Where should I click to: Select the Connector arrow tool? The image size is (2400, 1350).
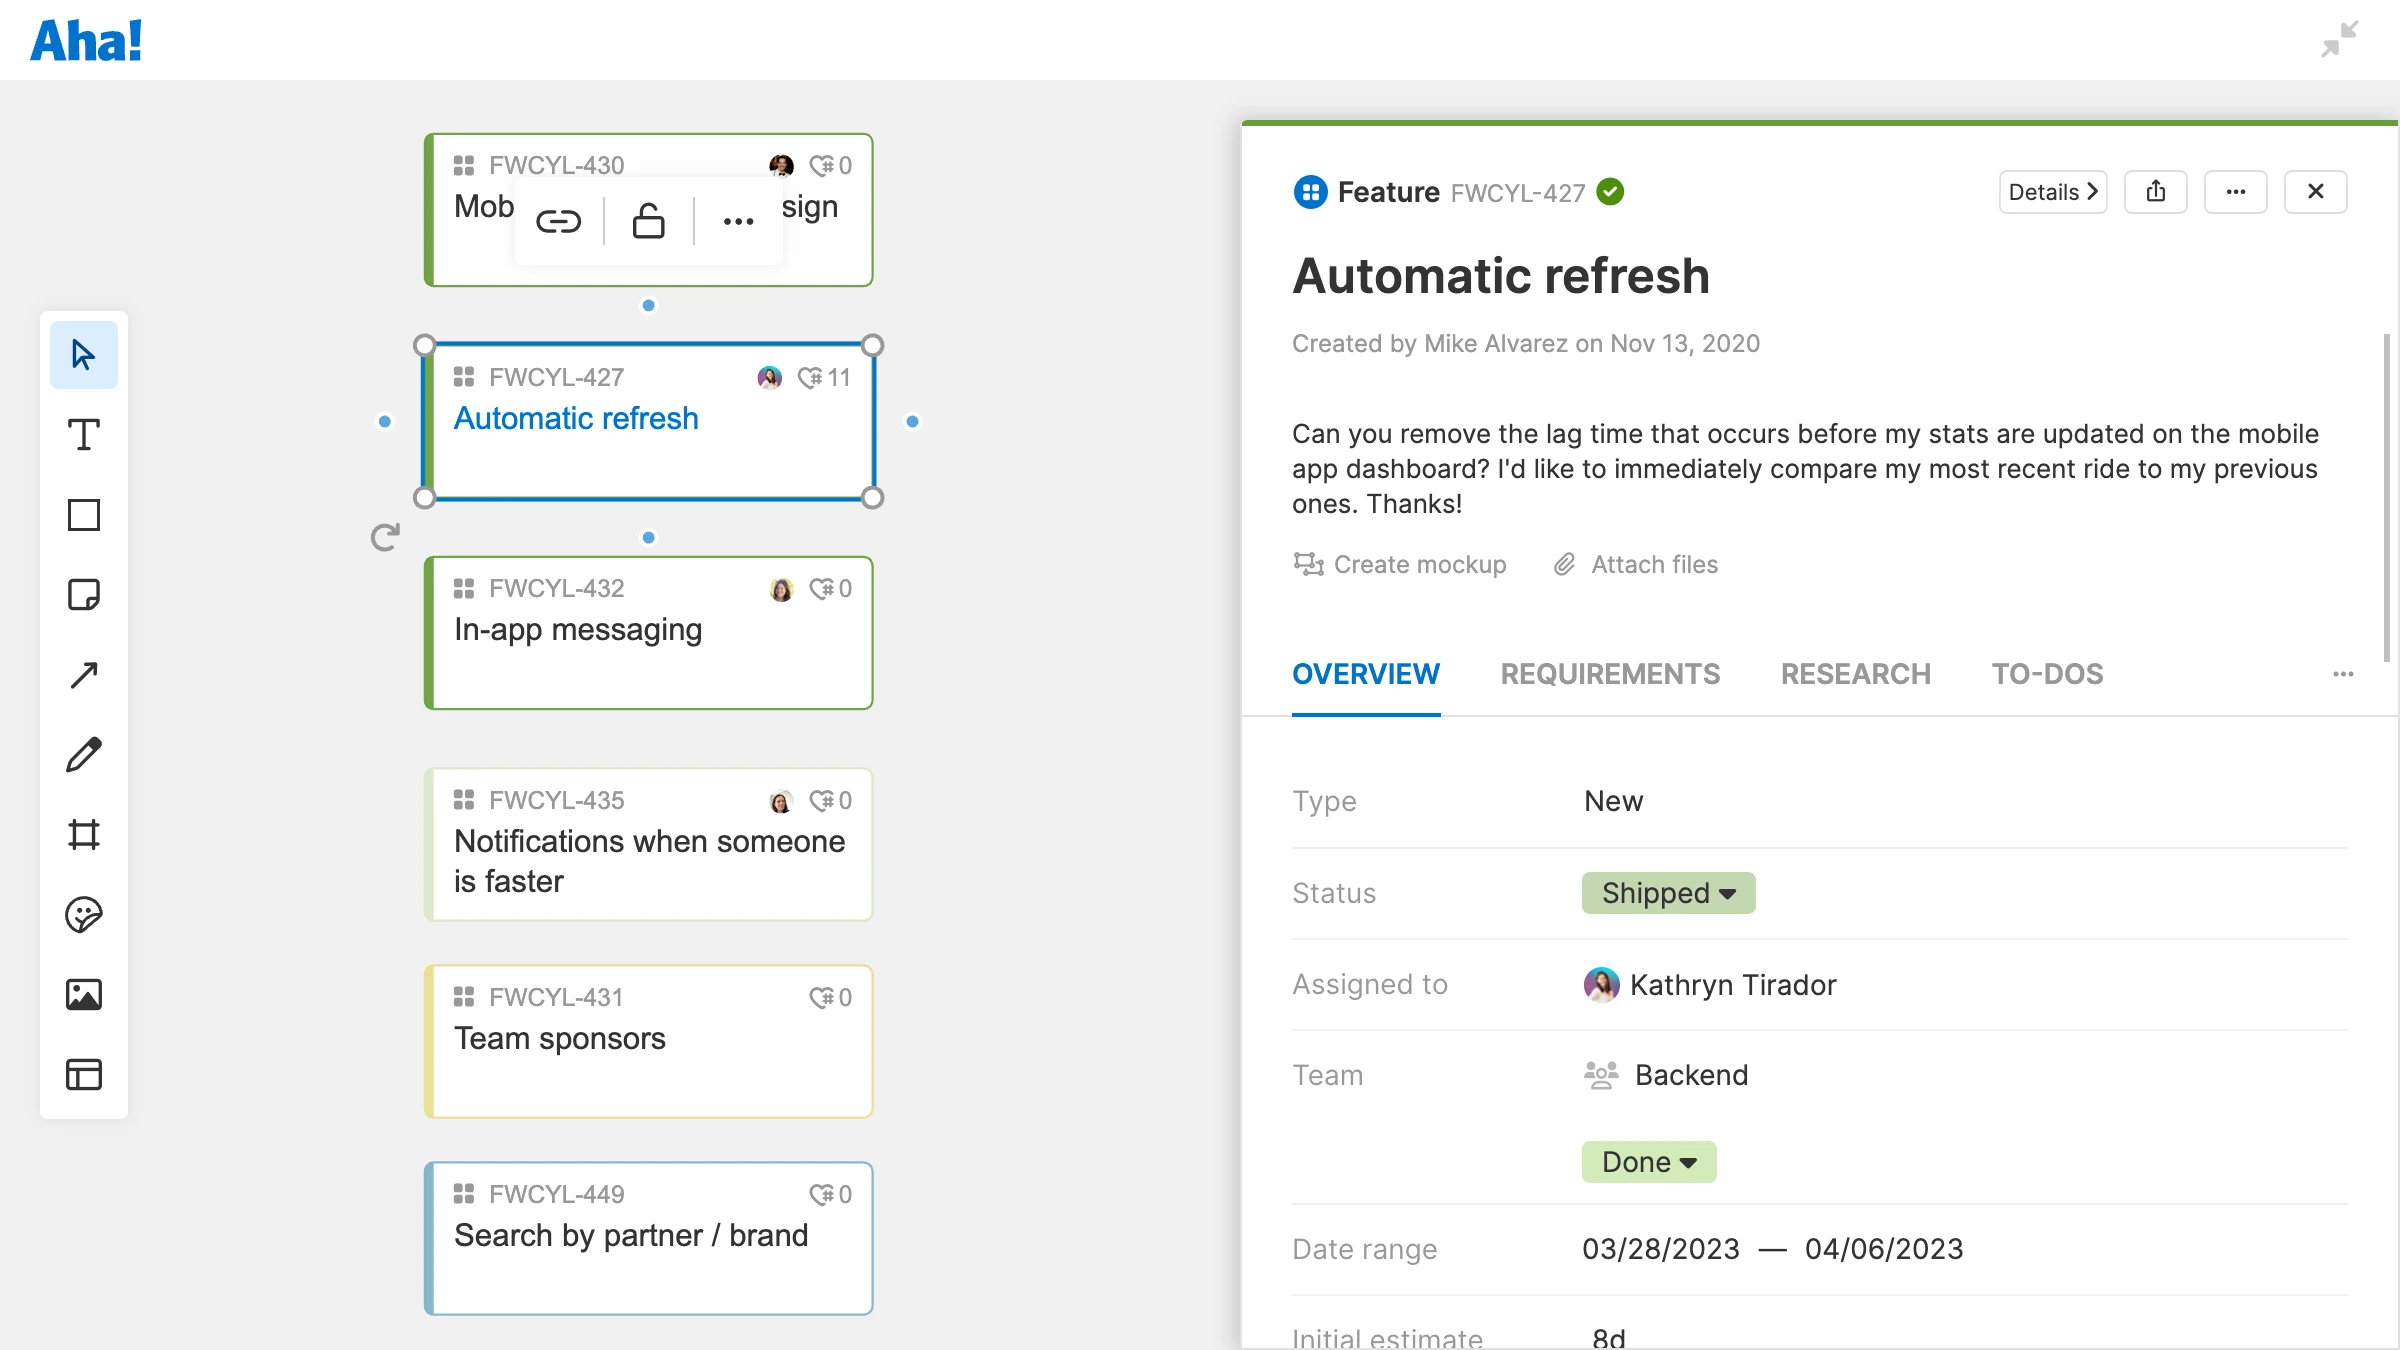(84, 674)
